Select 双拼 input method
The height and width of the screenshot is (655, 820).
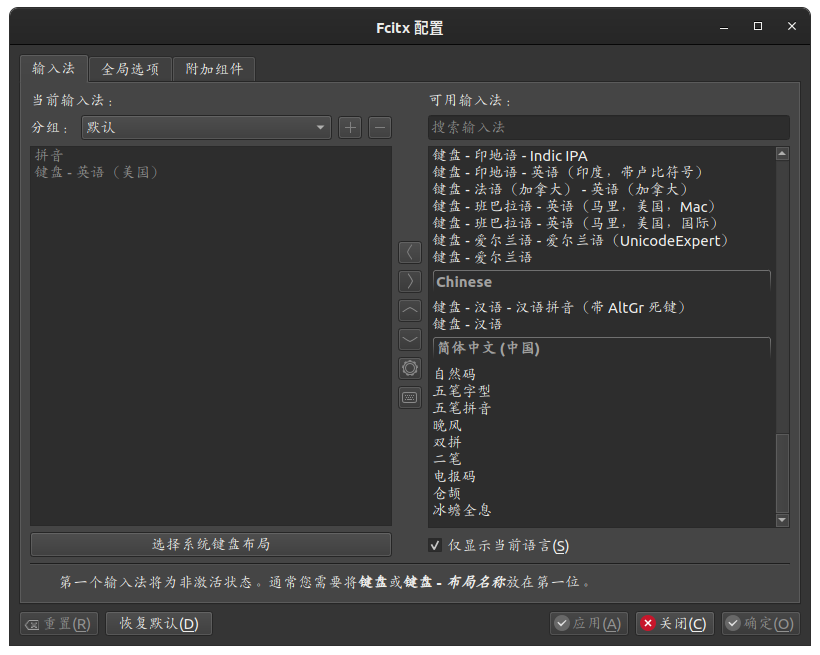(x=601, y=442)
